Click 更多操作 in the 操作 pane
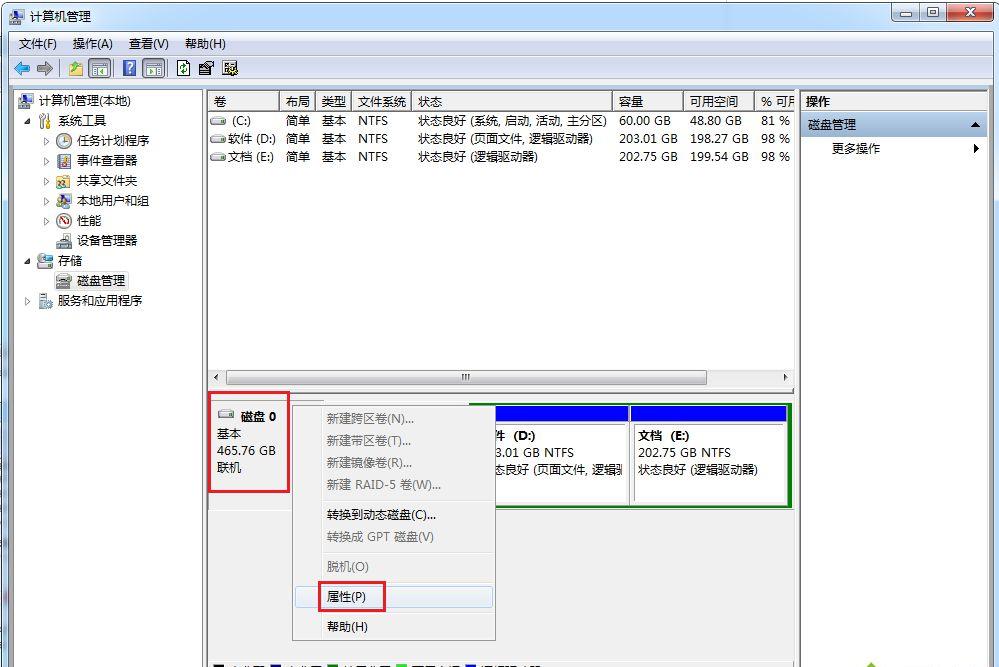This screenshot has width=999, height=667. tap(856, 148)
